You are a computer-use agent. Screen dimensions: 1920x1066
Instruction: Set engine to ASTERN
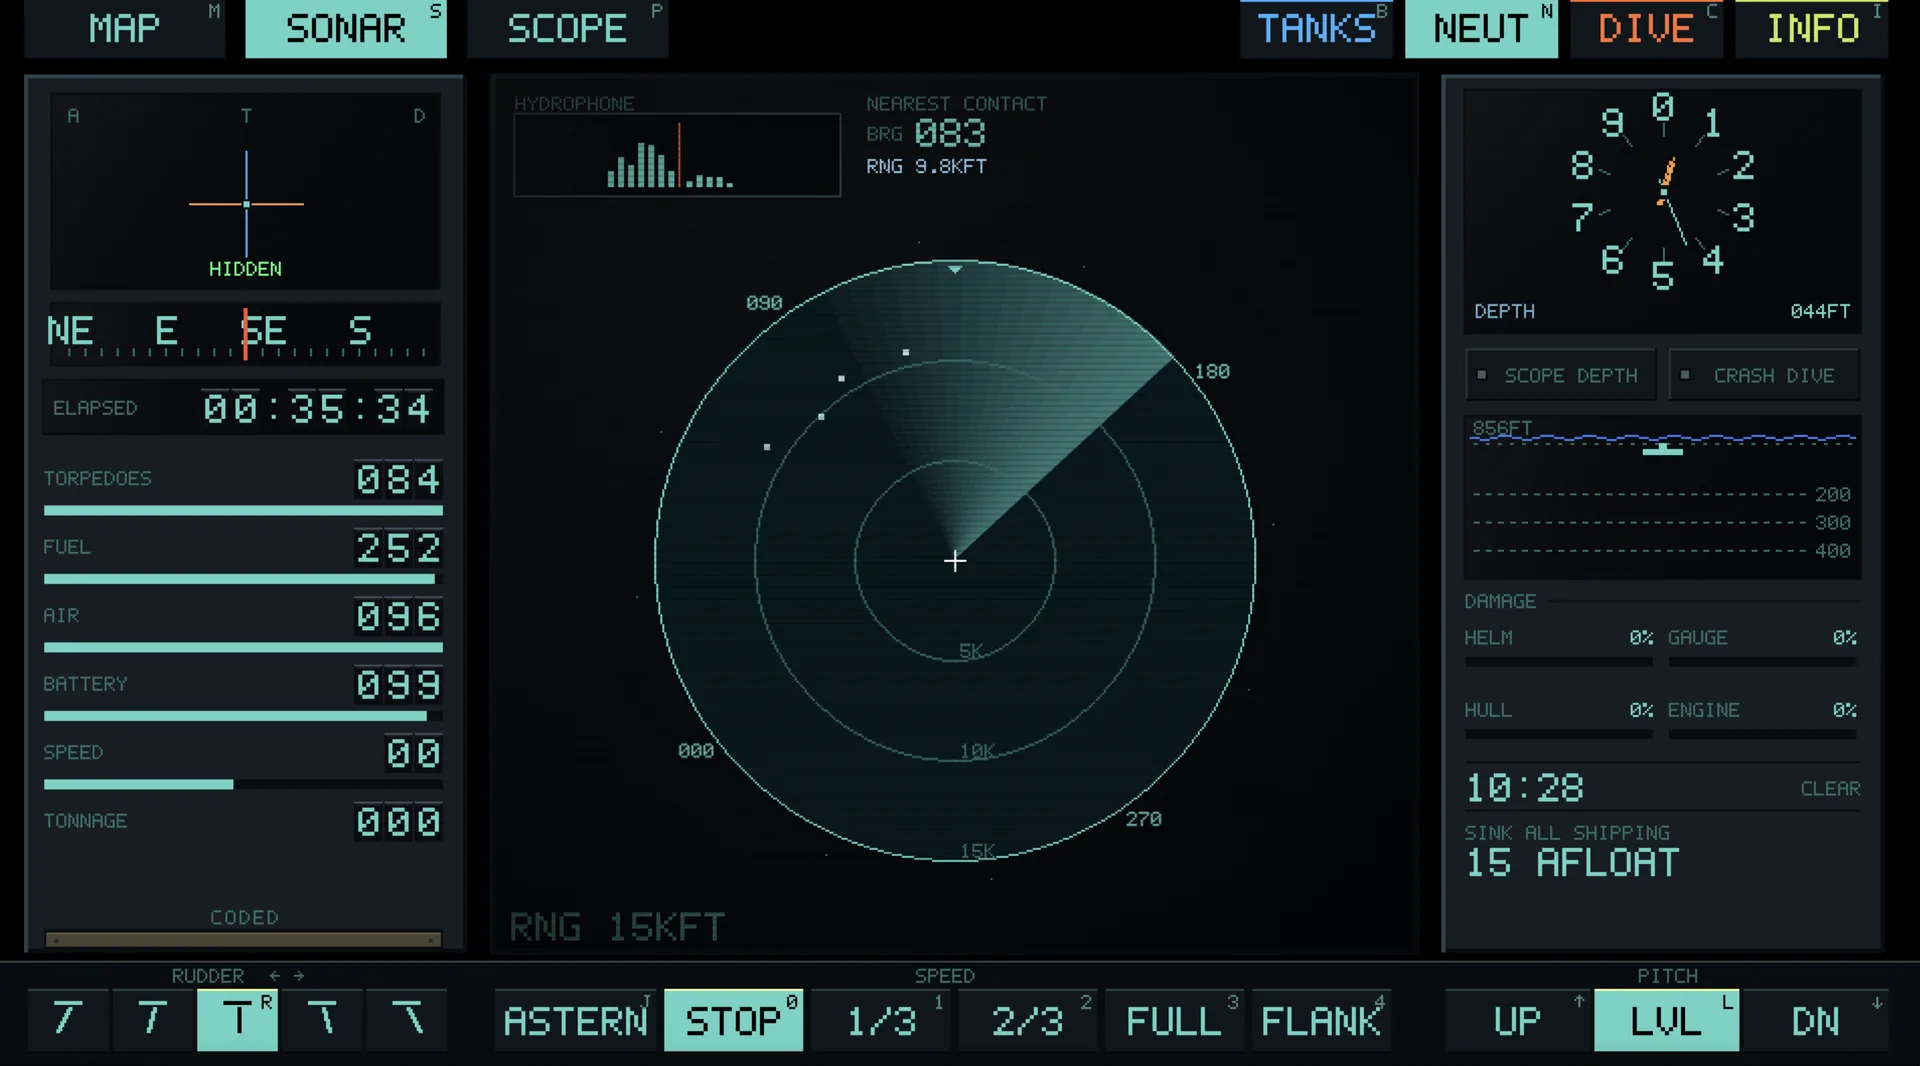[576, 1020]
